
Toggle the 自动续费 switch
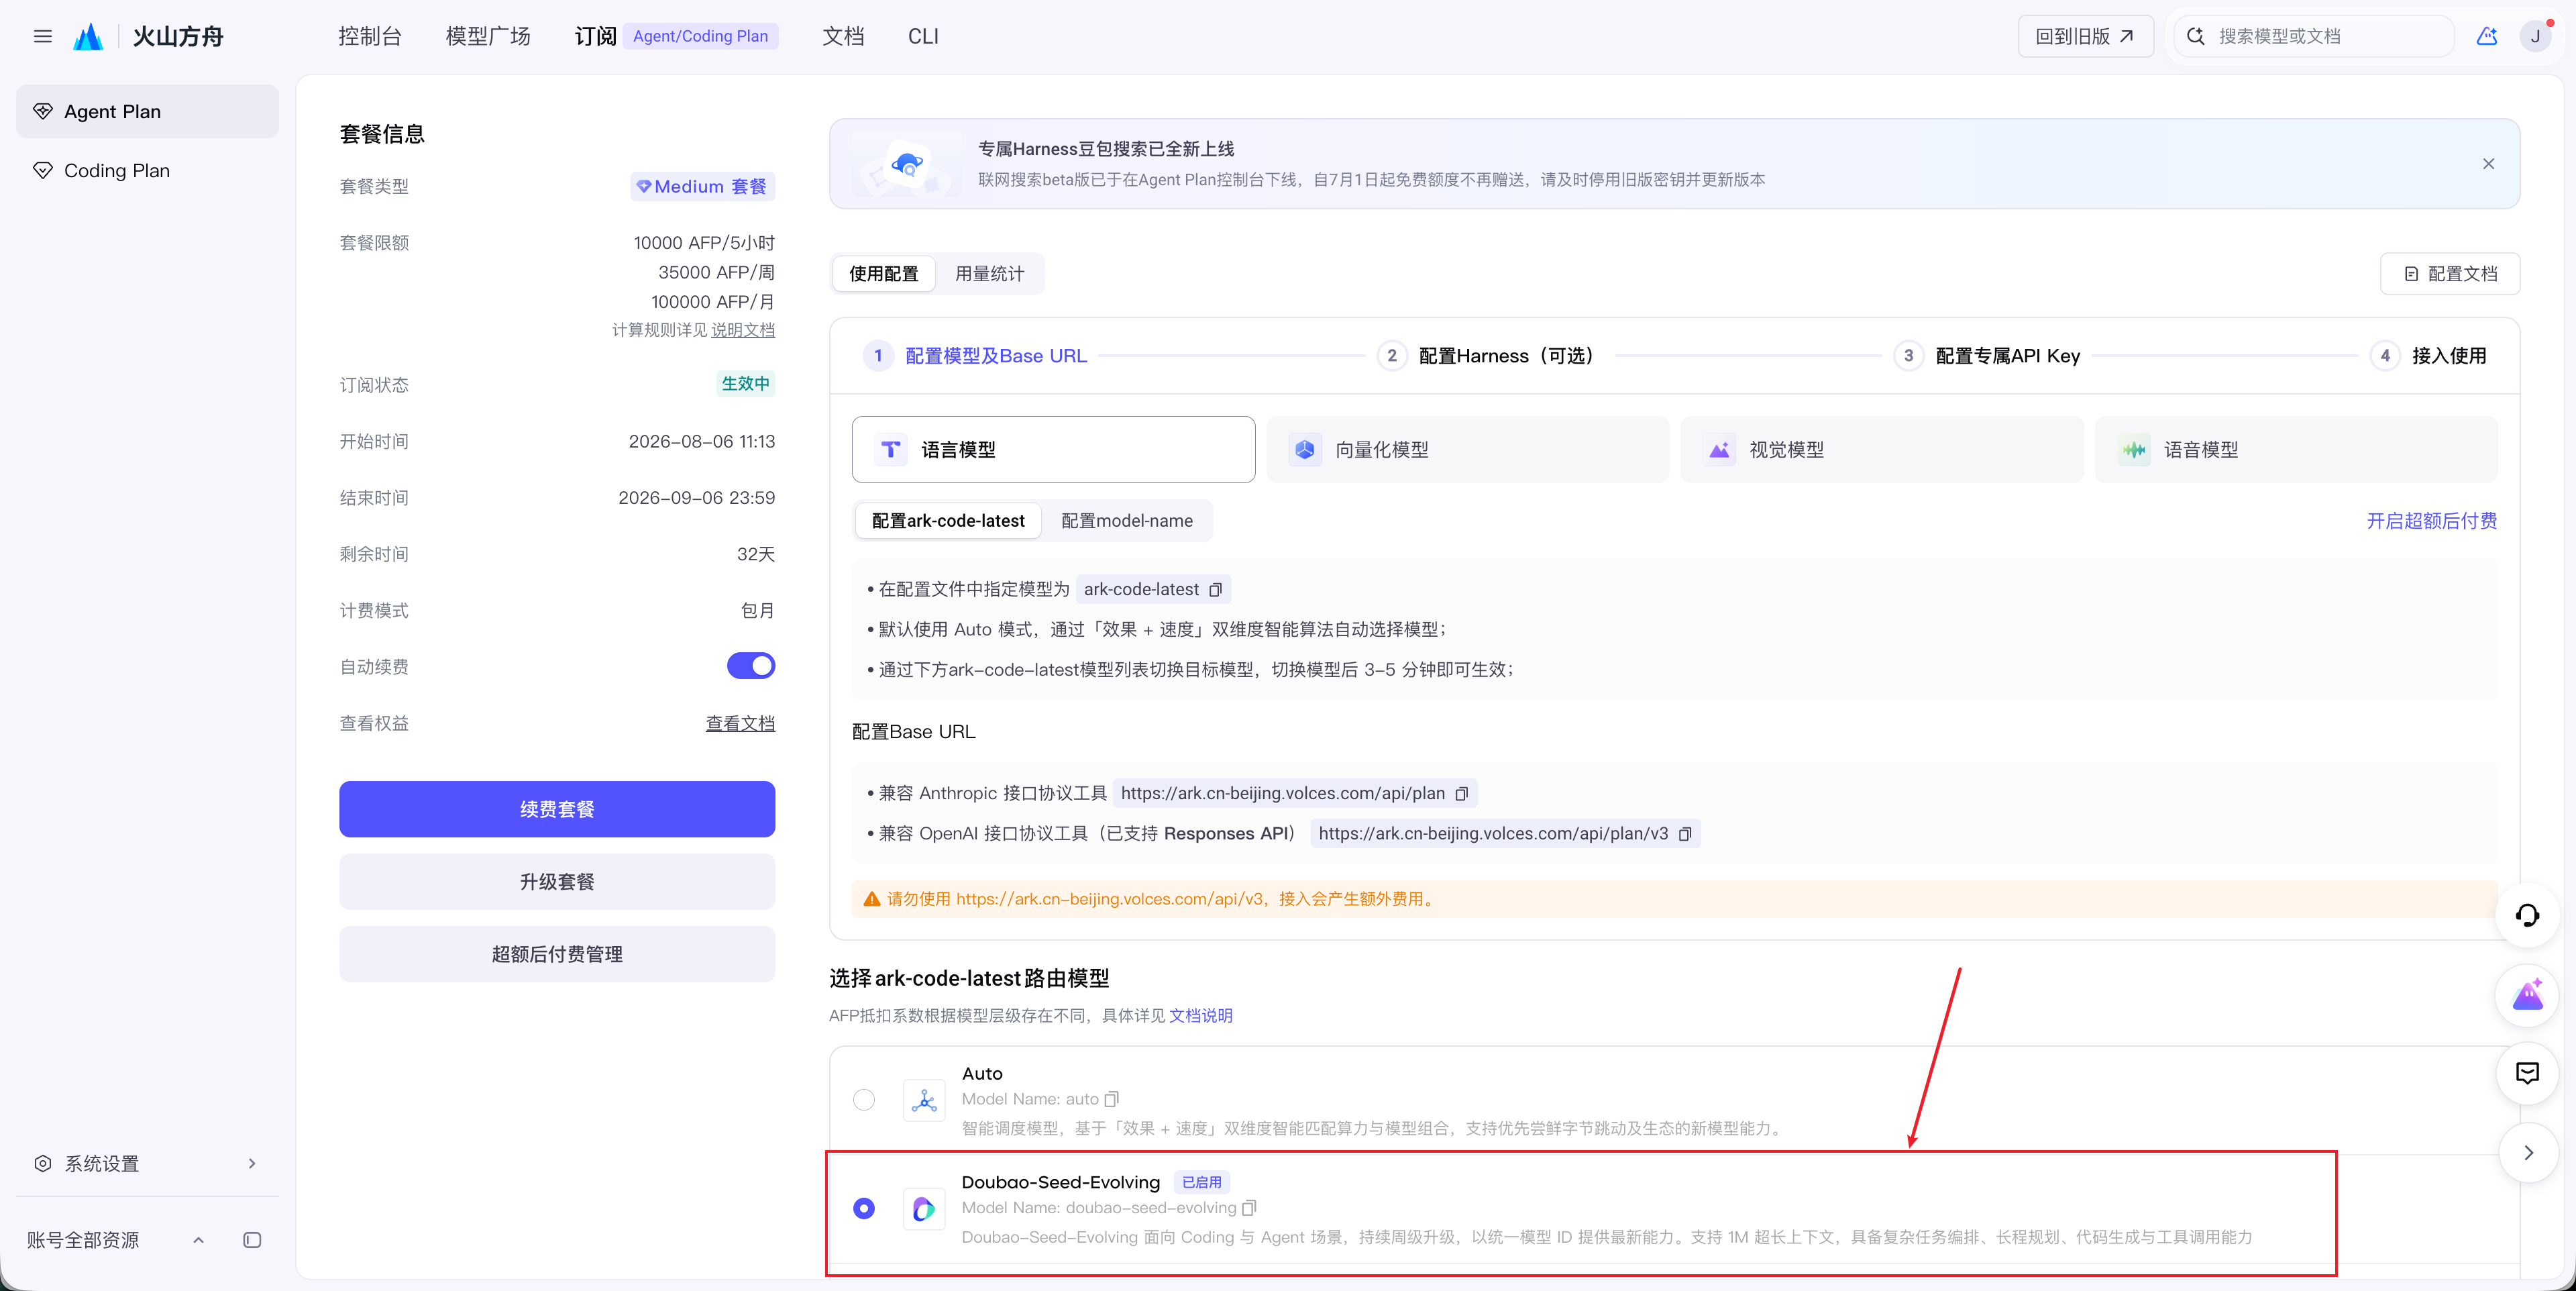tap(751, 666)
